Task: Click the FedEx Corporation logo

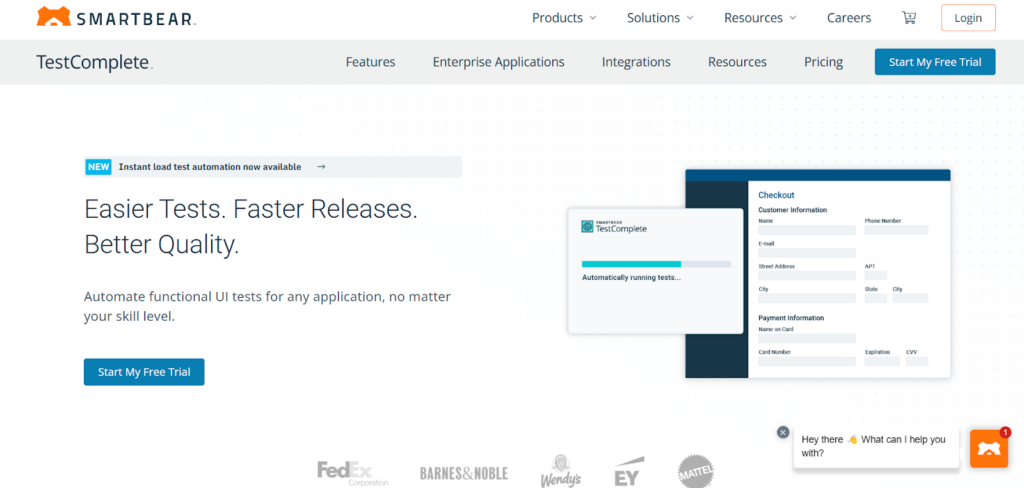Action: coord(353,473)
